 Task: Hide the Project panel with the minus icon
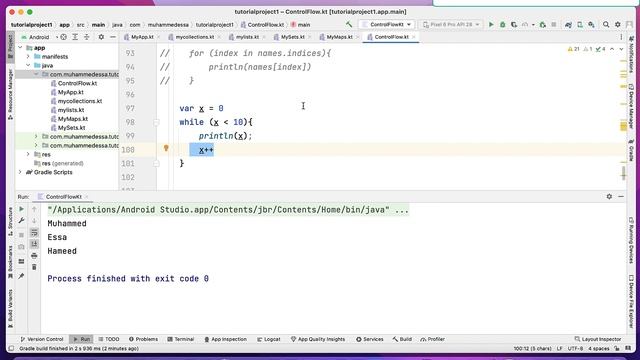(113, 37)
